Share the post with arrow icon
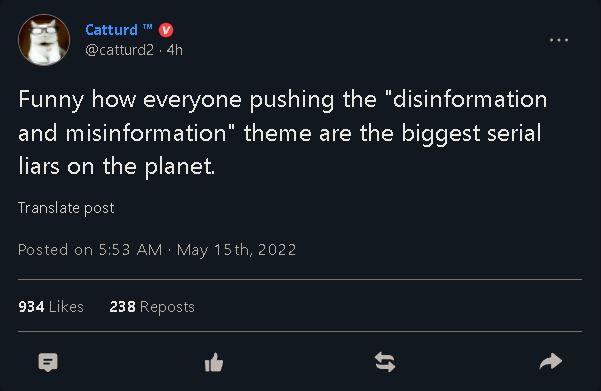The width and height of the screenshot is (601, 391). (x=551, y=361)
